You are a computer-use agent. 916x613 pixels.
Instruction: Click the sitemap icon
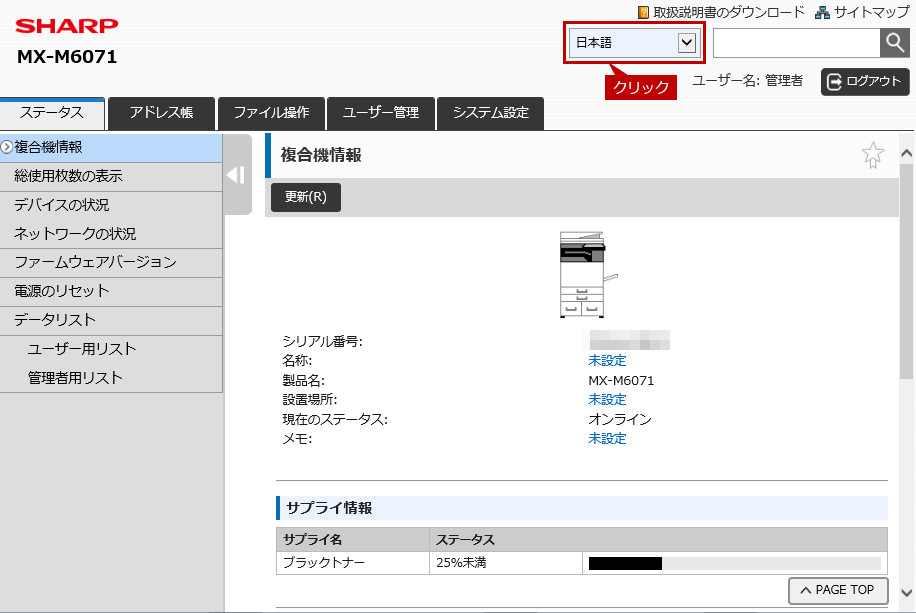click(822, 12)
